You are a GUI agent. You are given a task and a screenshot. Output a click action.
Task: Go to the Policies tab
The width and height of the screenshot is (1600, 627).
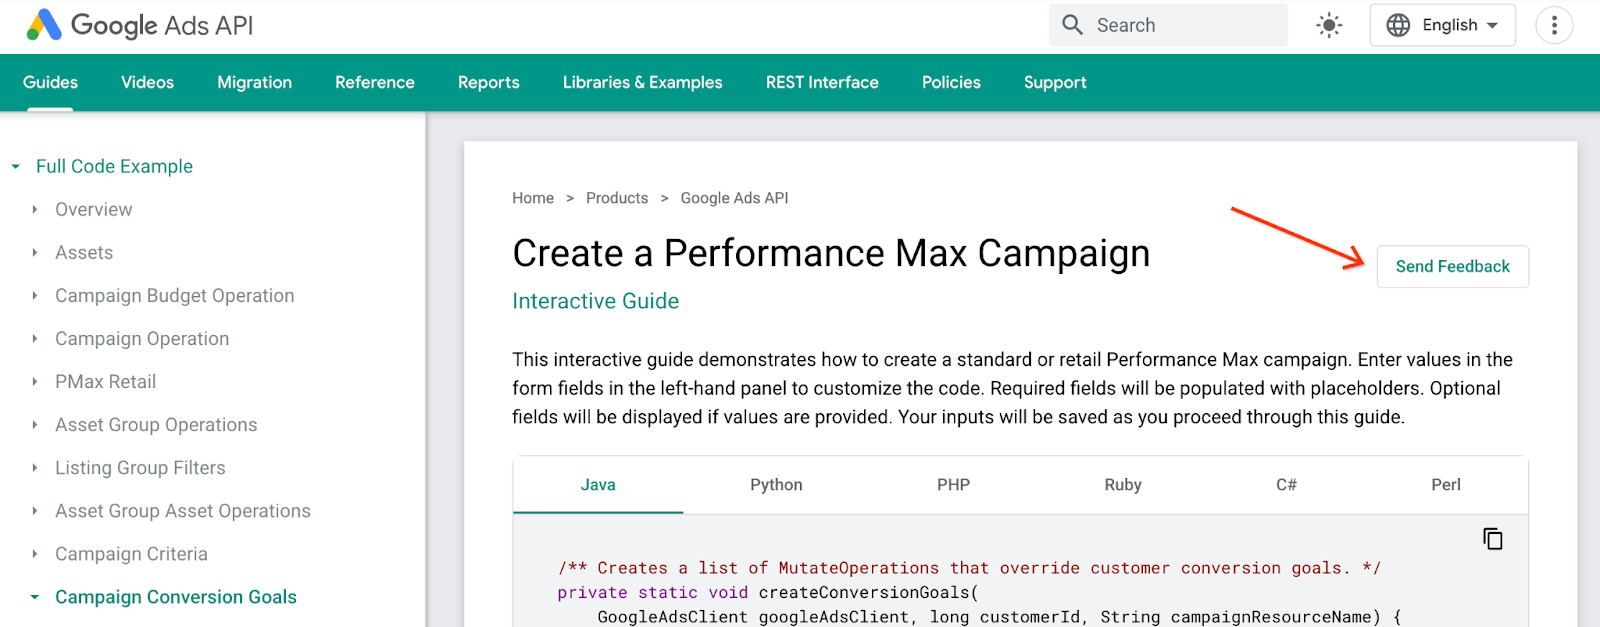click(951, 82)
